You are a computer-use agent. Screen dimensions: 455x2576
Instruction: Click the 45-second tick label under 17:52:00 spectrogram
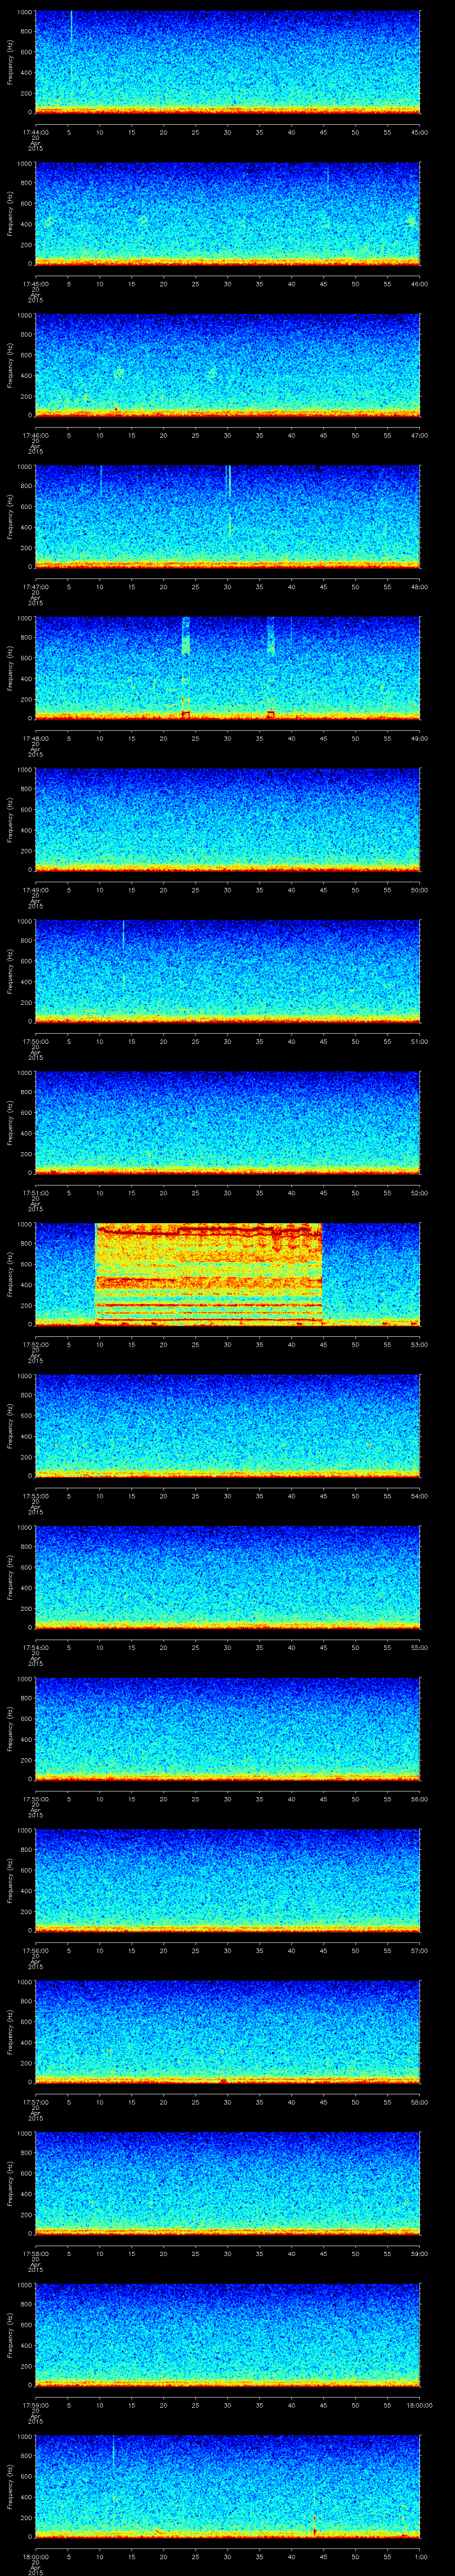coord(324,1344)
